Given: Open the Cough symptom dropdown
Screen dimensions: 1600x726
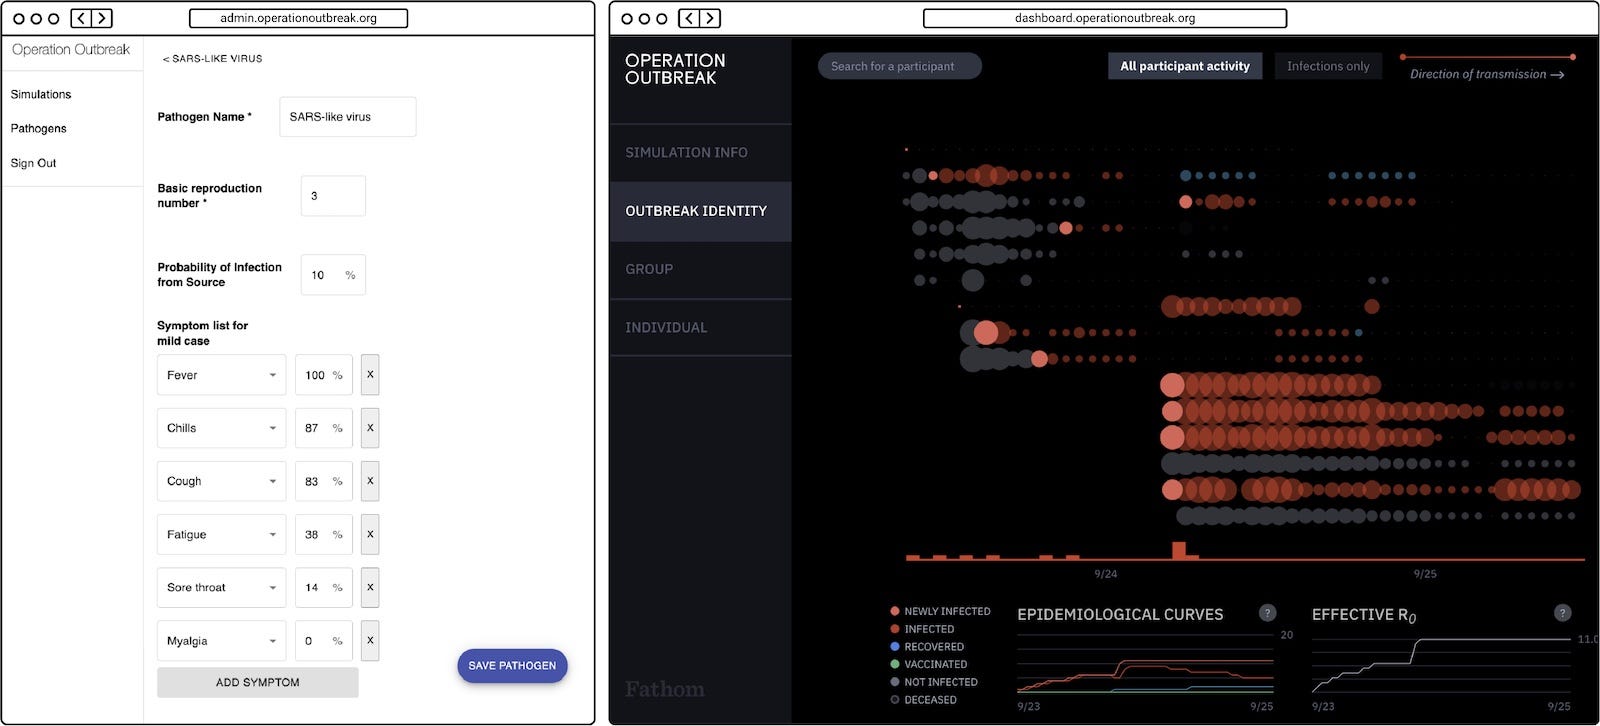Looking at the screenshot, I should coord(221,481).
